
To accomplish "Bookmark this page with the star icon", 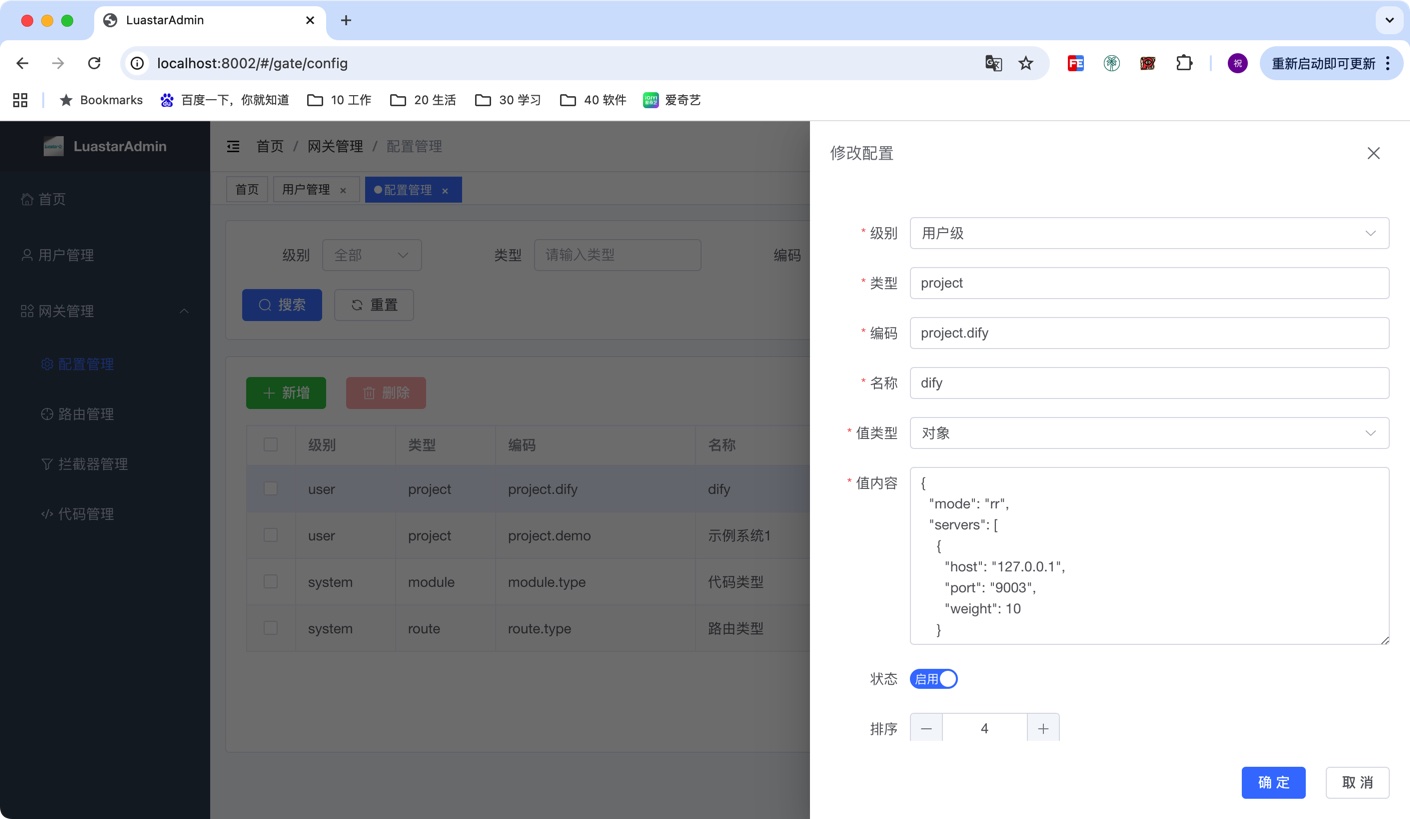I will coord(1026,63).
